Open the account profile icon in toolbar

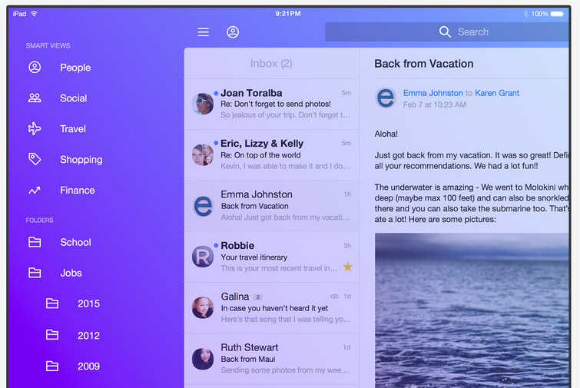click(x=233, y=32)
